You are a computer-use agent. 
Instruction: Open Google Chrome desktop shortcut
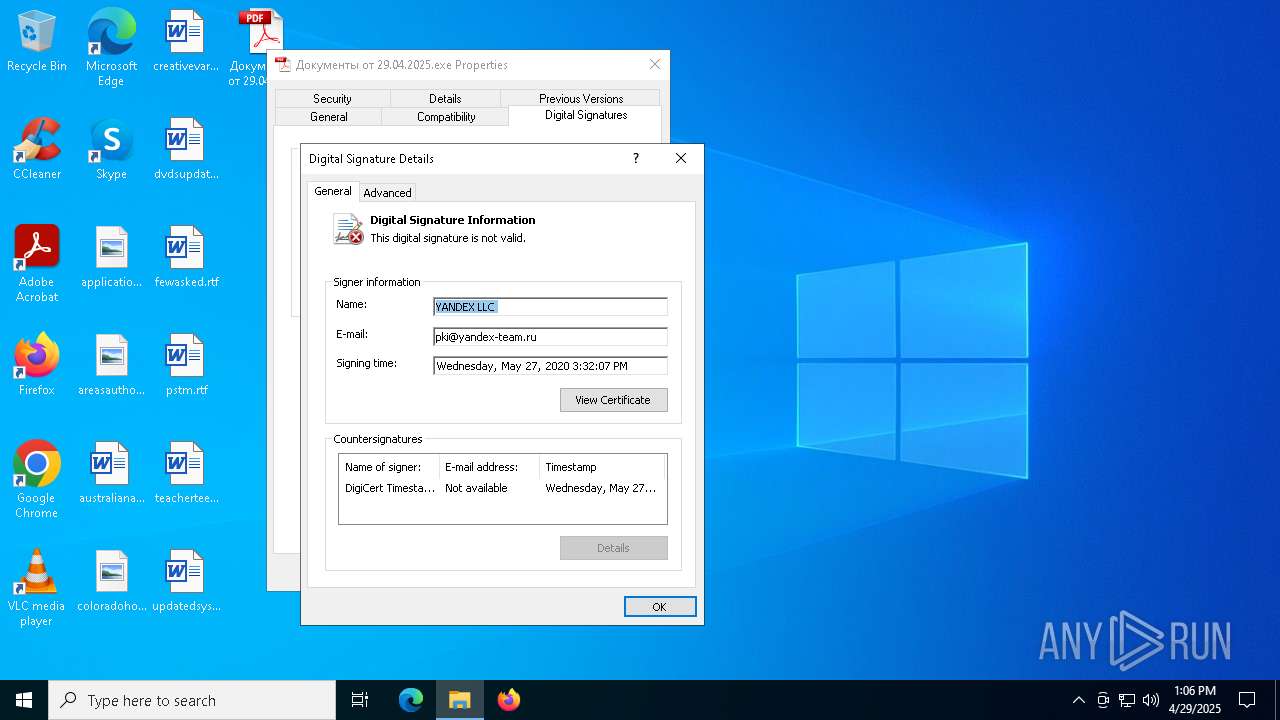coord(37,480)
